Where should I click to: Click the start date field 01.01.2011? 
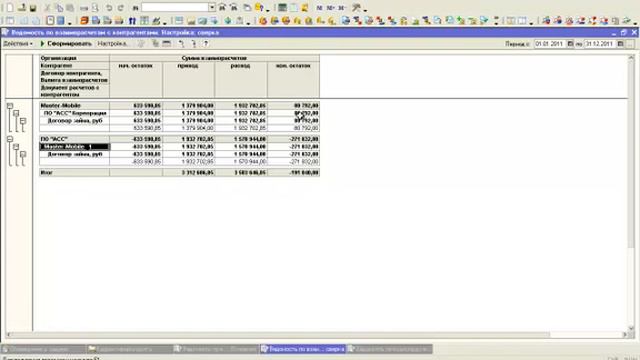coord(550,44)
